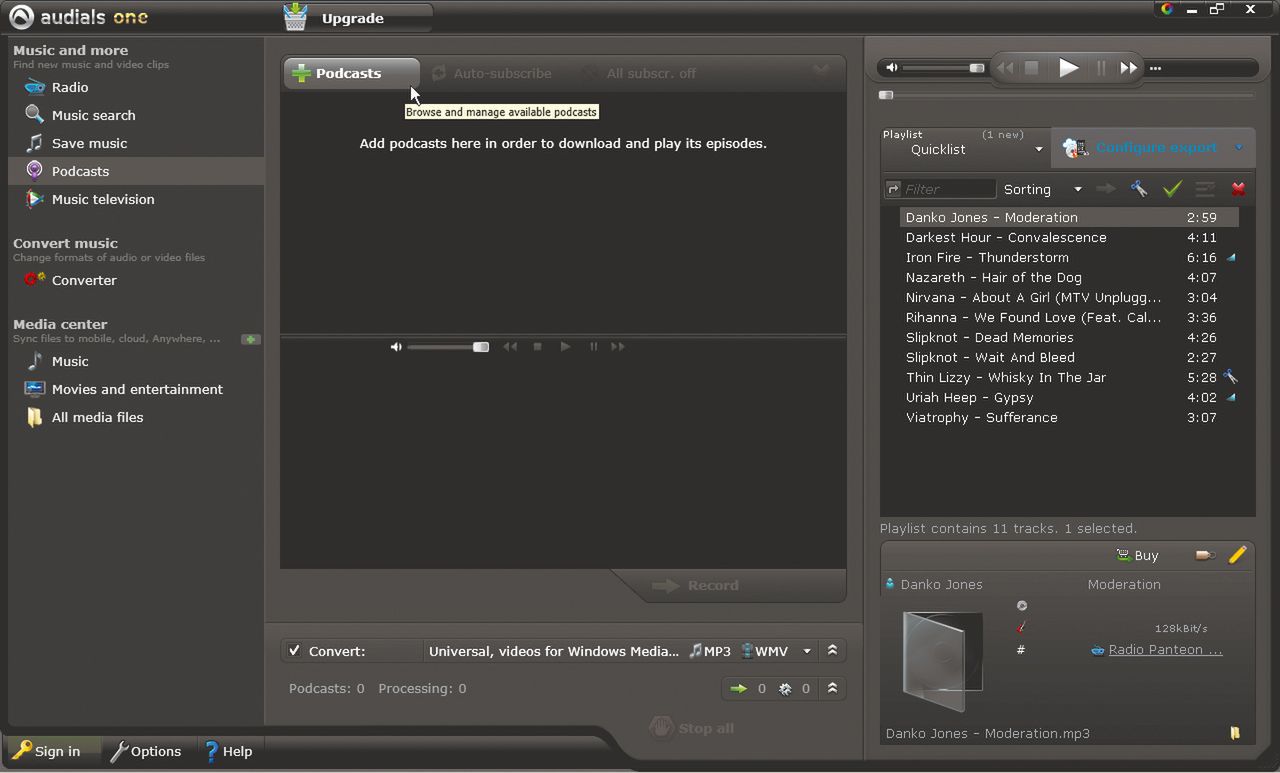Click the Filter input field

[x=948, y=189]
